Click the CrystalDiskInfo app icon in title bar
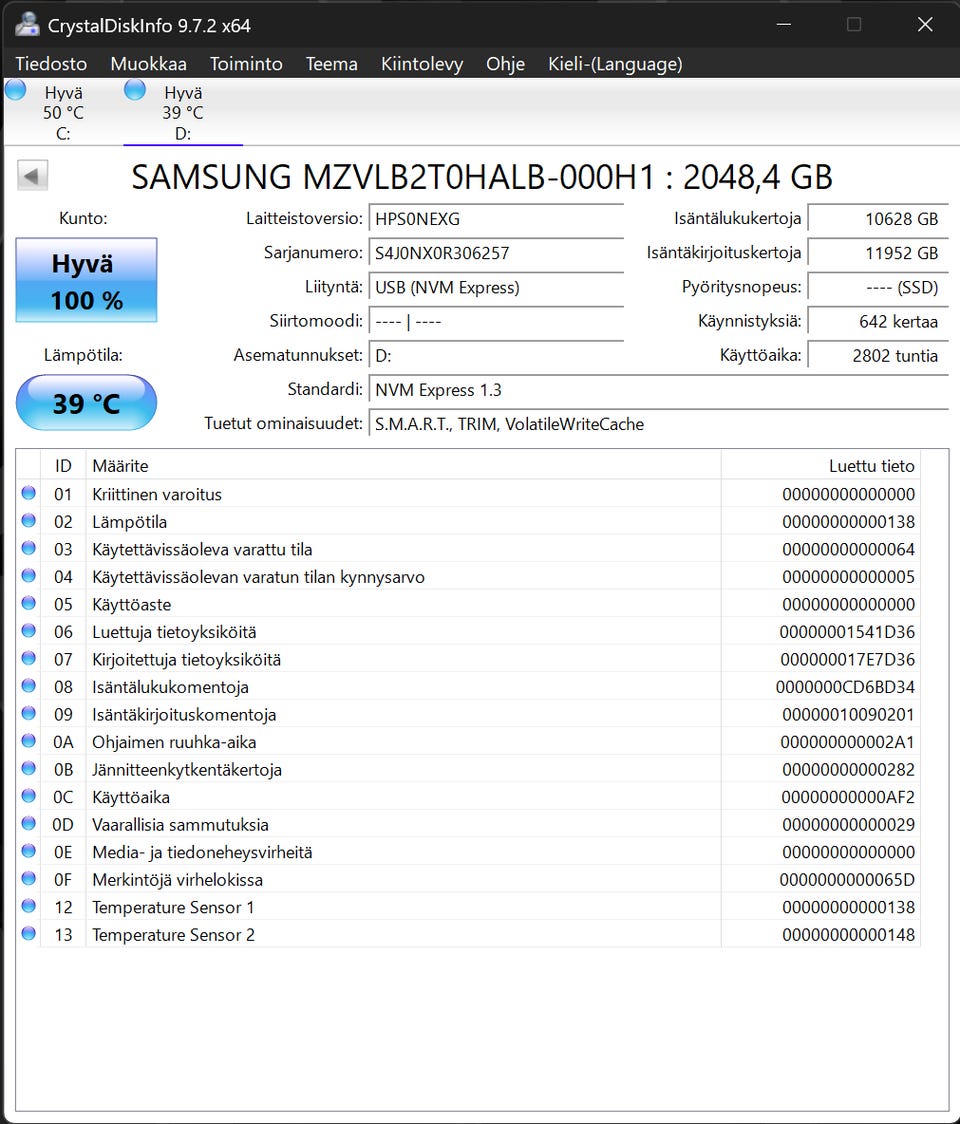 [x=27, y=24]
